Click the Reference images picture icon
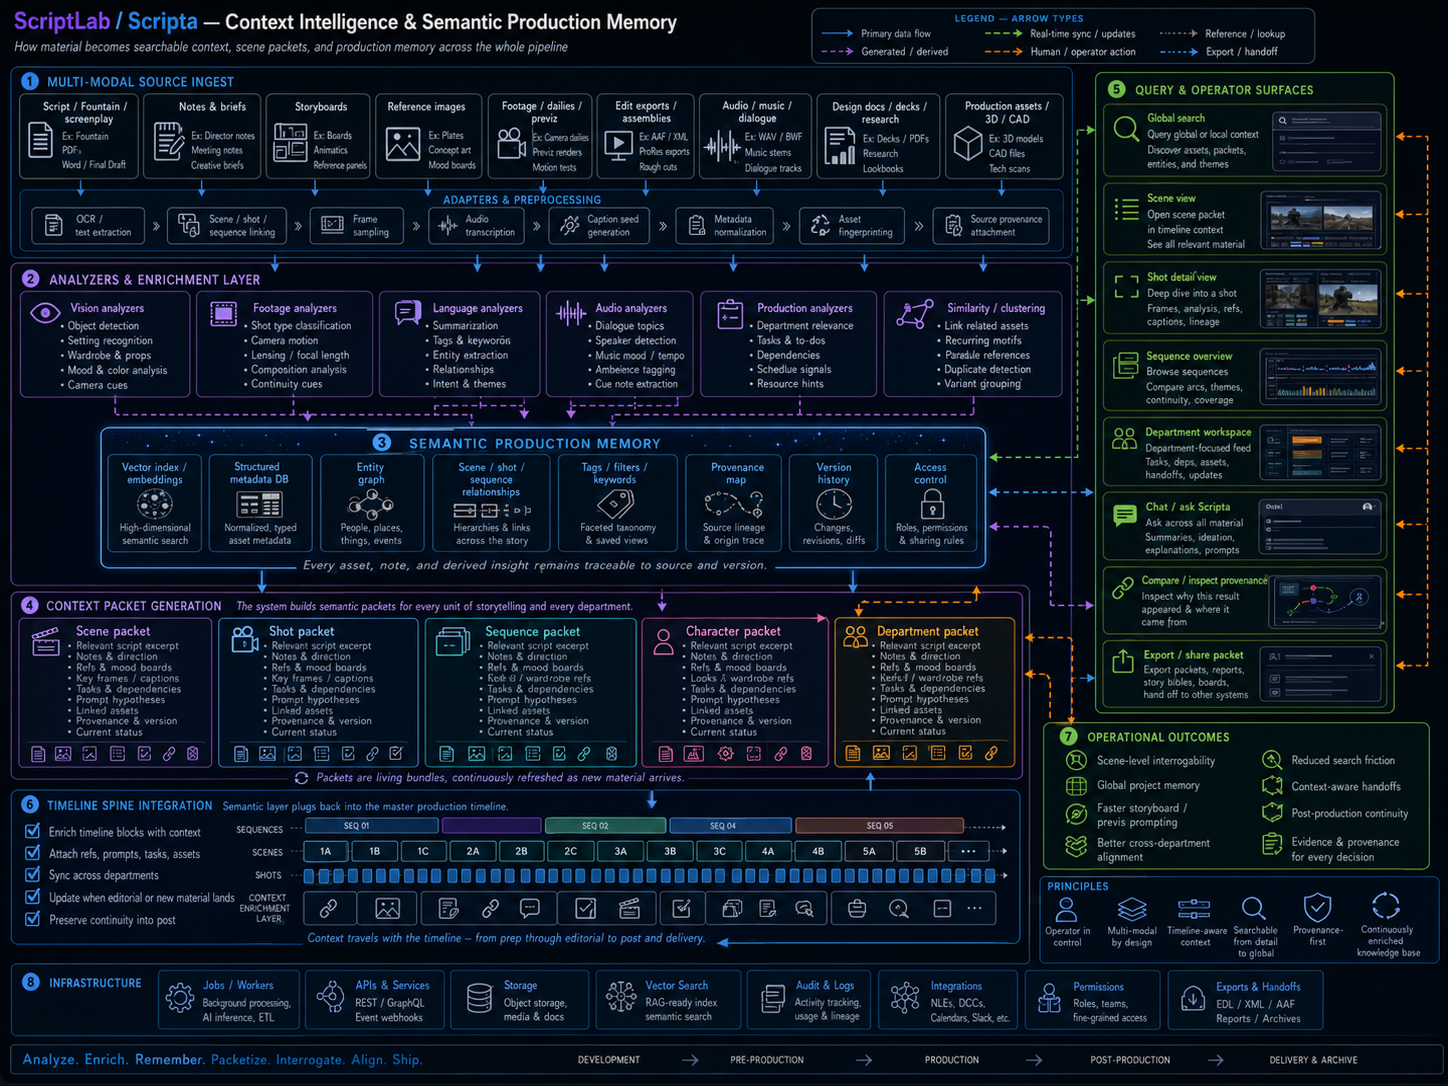Image resolution: width=1448 pixels, height=1086 pixels. pyautogui.click(x=403, y=144)
